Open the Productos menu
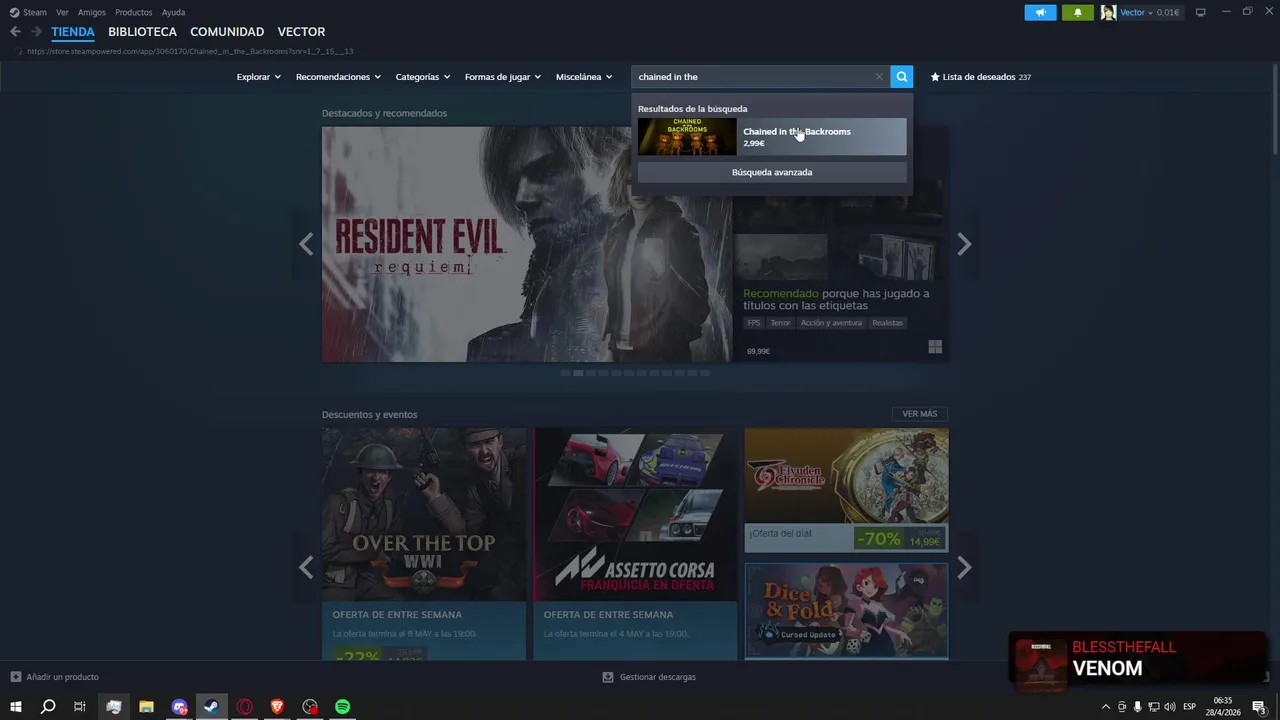 134,12
